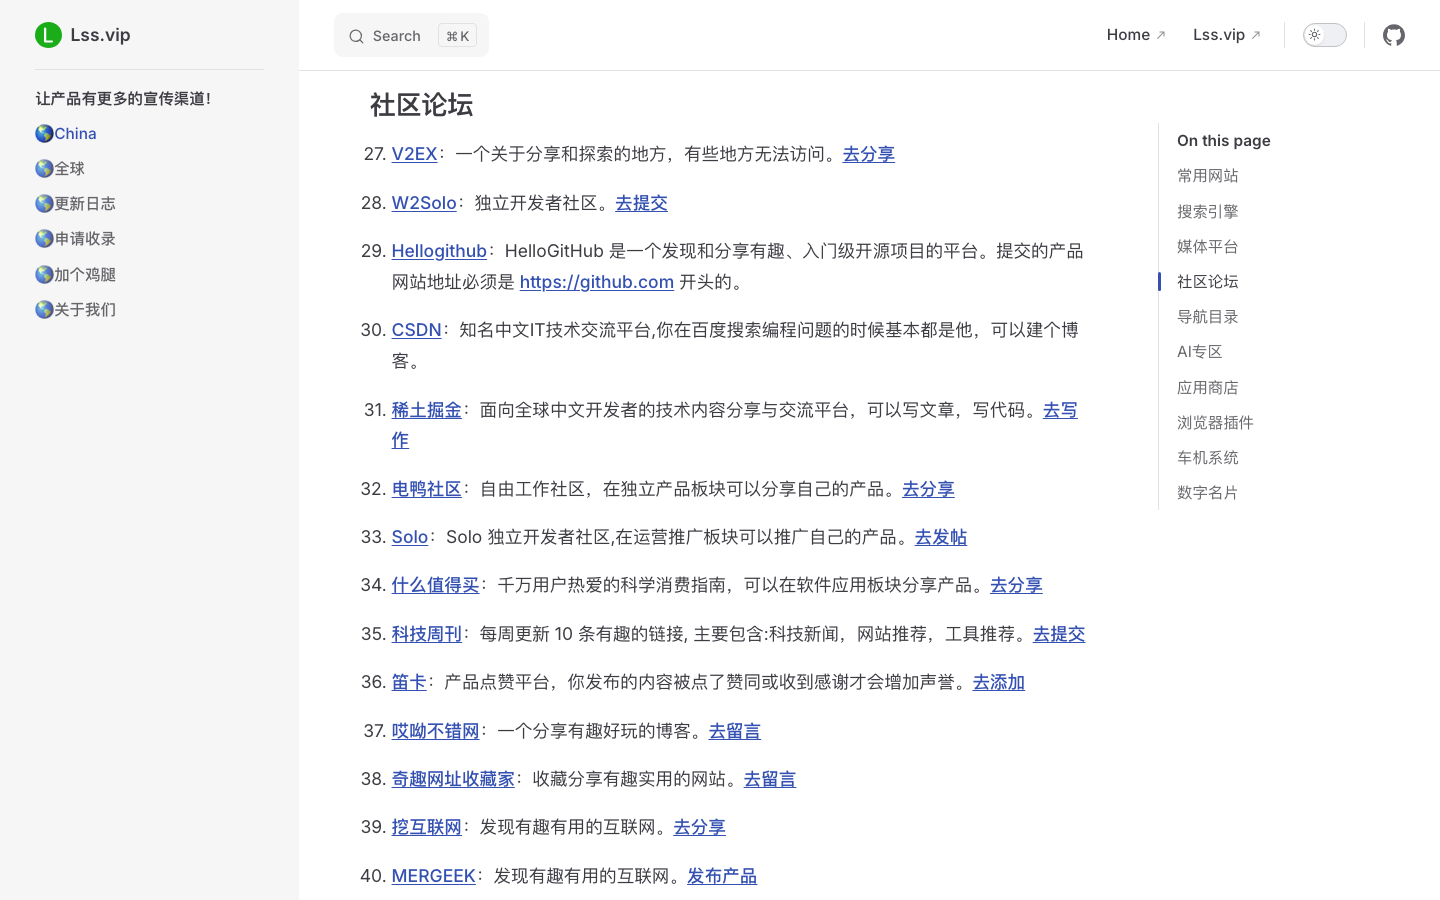Toggle the appearance switch to dark mode
The image size is (1440, 900).
pos(1324,34)
